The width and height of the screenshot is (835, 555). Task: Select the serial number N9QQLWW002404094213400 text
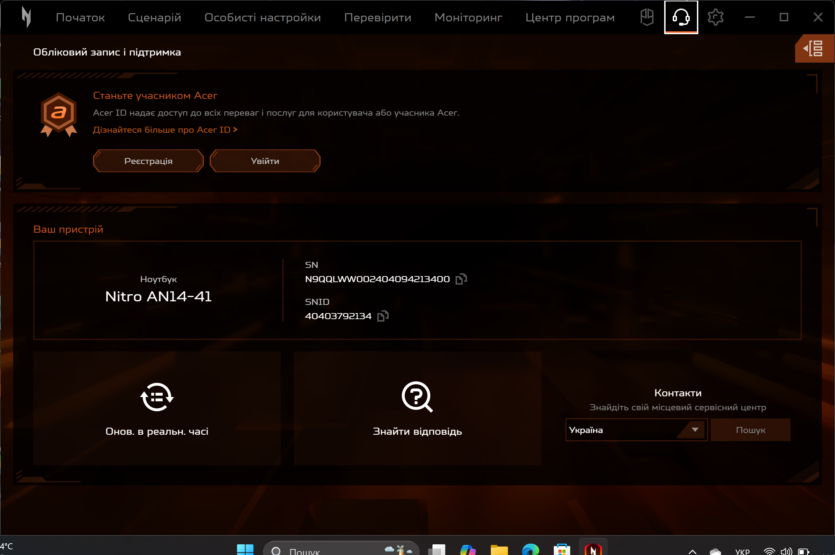coord(377,279)
